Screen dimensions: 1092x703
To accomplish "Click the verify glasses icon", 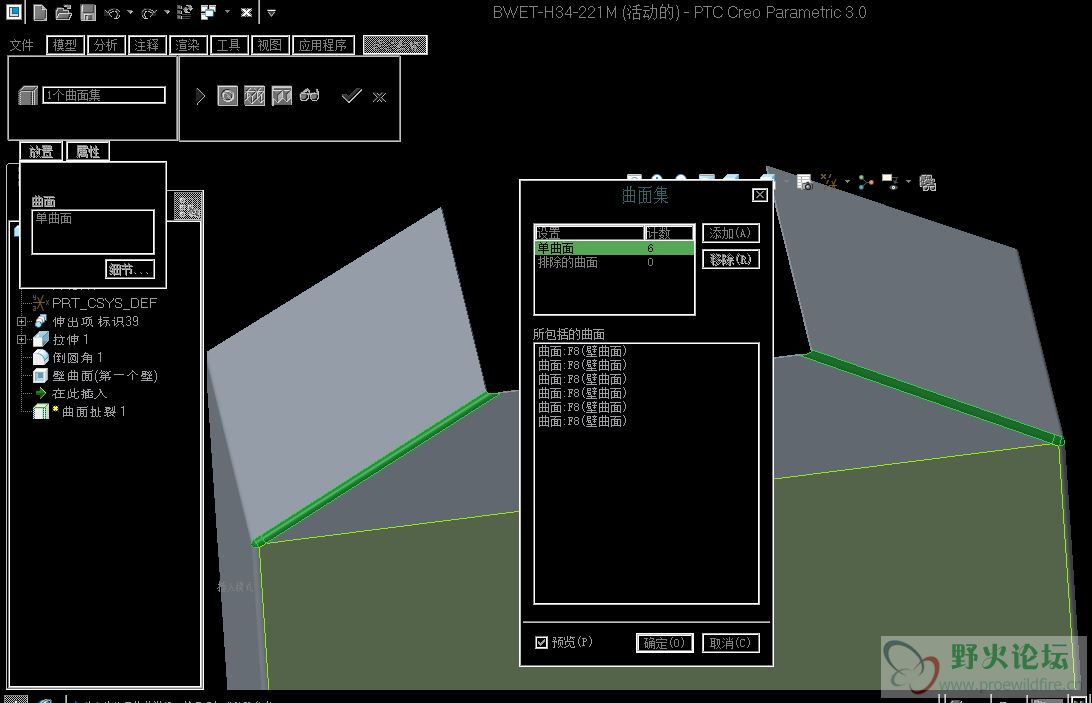I will [x=309, y=95].
